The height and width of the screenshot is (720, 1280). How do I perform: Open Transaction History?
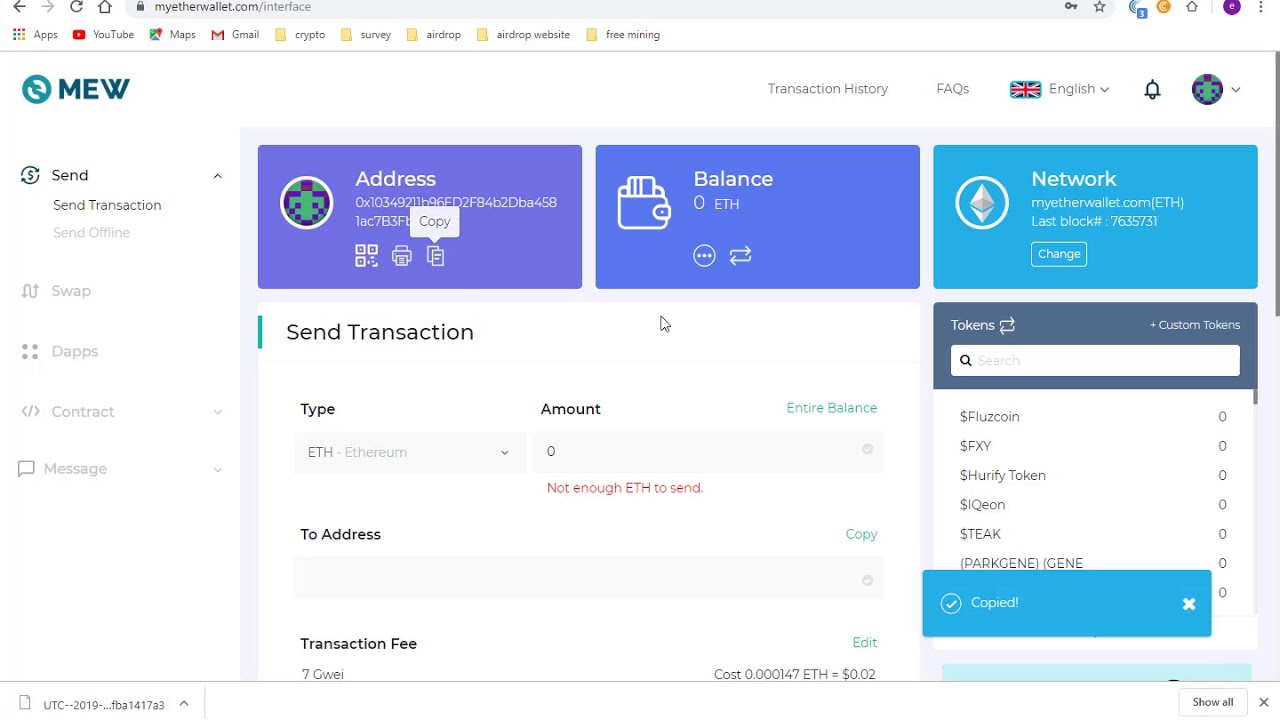(828, 89)
